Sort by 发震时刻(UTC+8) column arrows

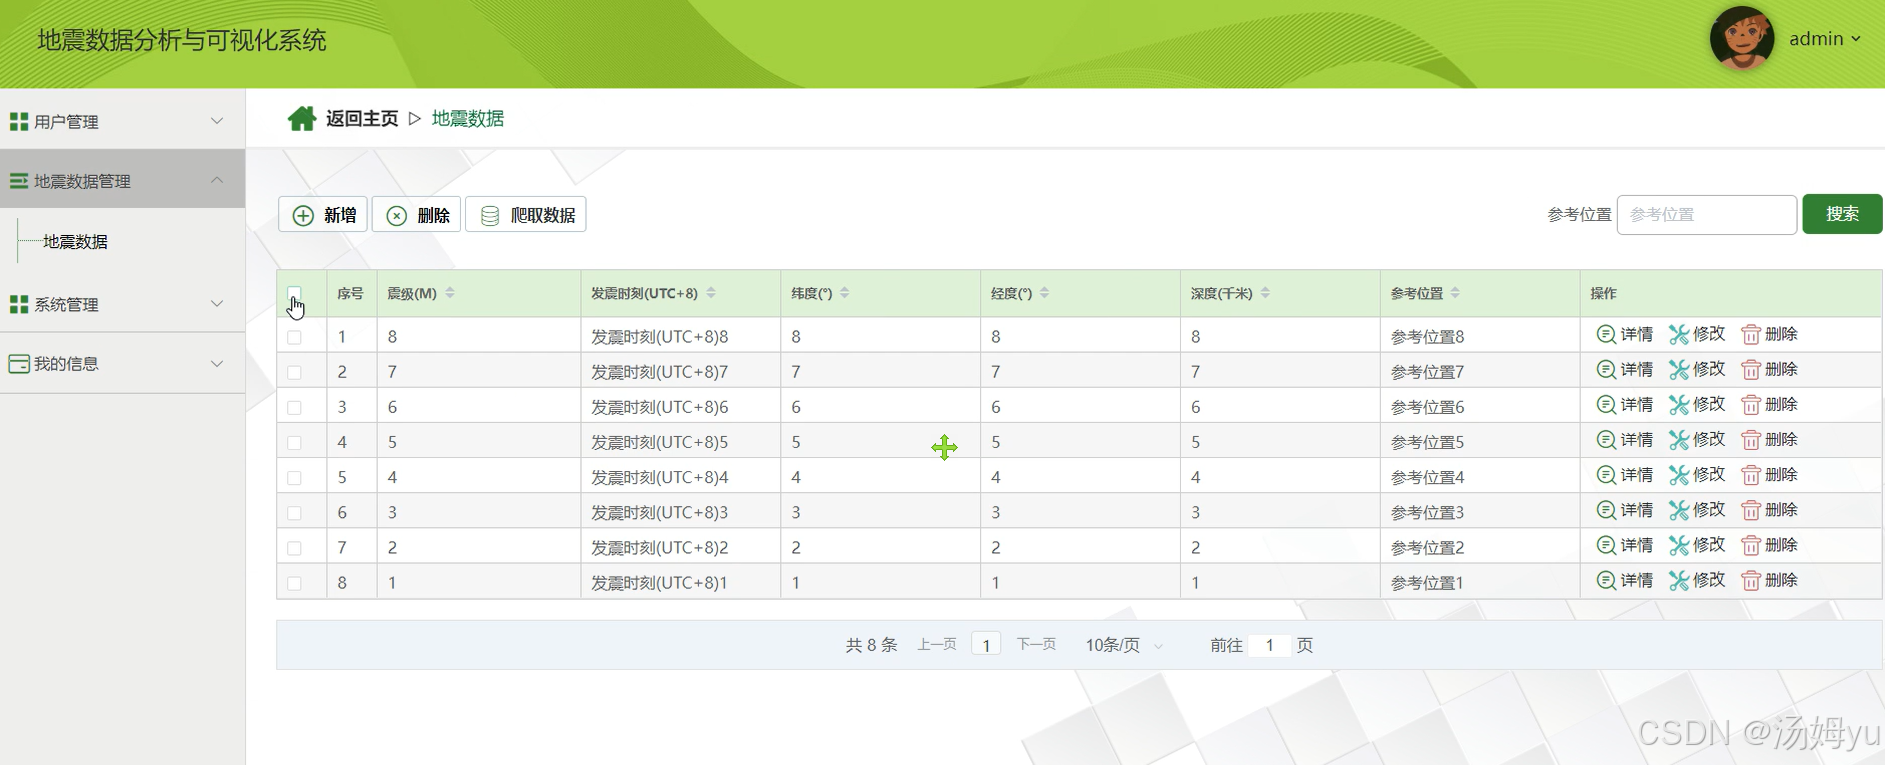coord(711,293)
